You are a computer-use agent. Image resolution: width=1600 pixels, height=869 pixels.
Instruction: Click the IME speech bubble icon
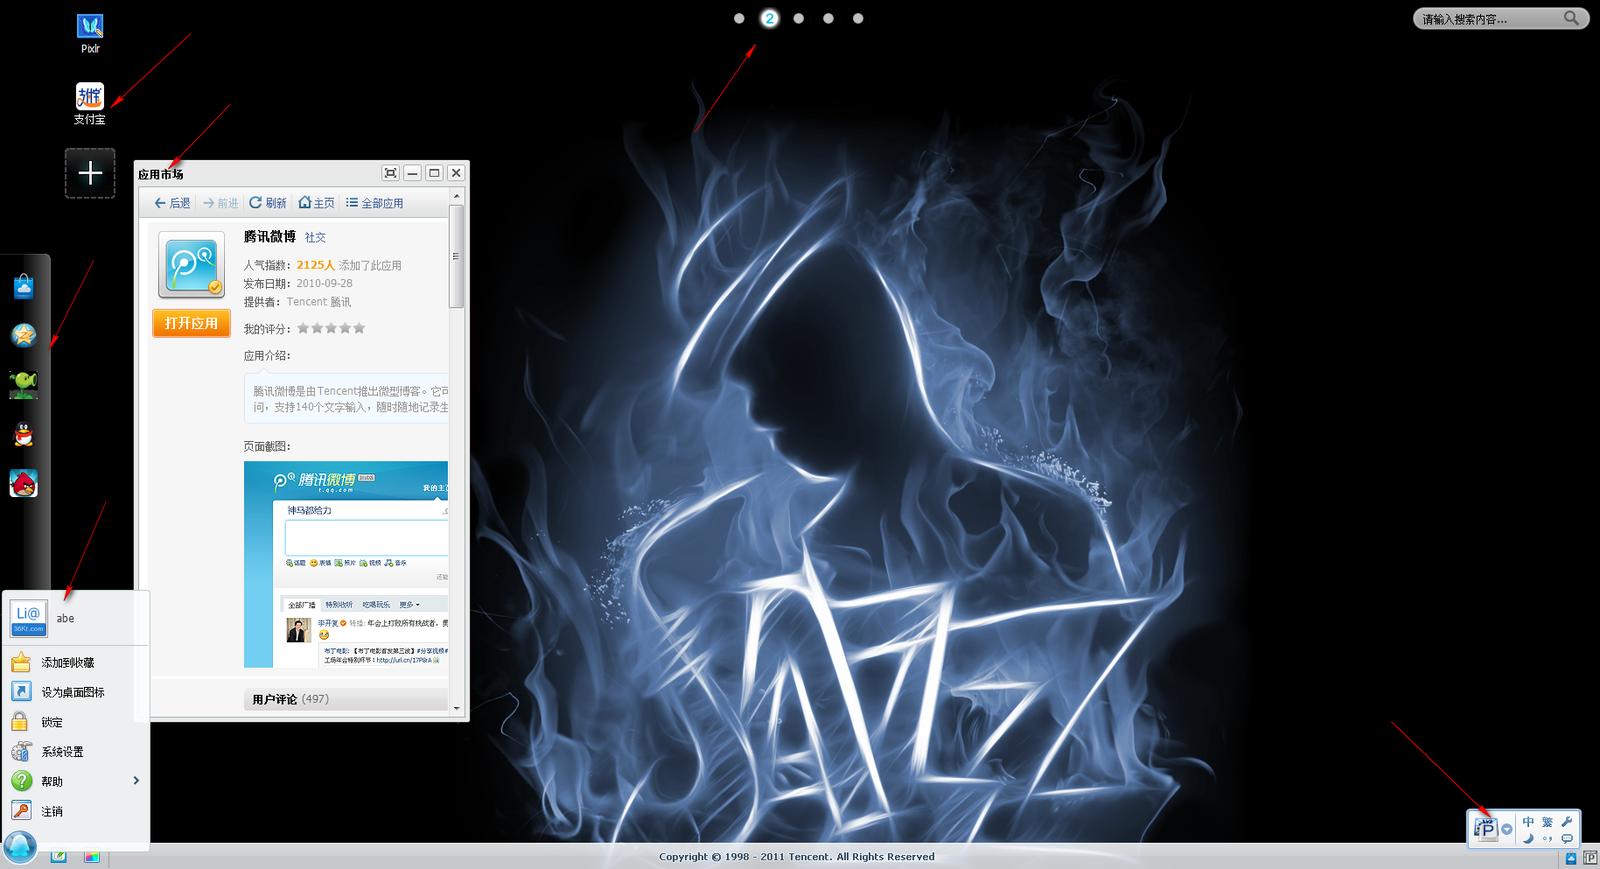click(1567, 839)
